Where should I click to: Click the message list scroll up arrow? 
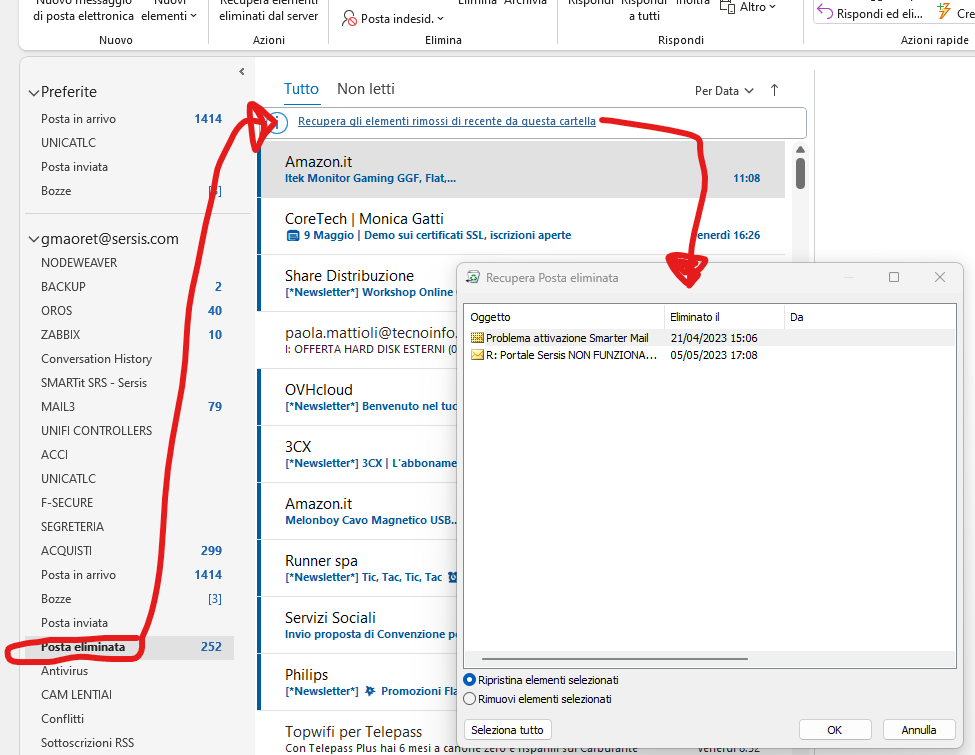click(800, 149)
